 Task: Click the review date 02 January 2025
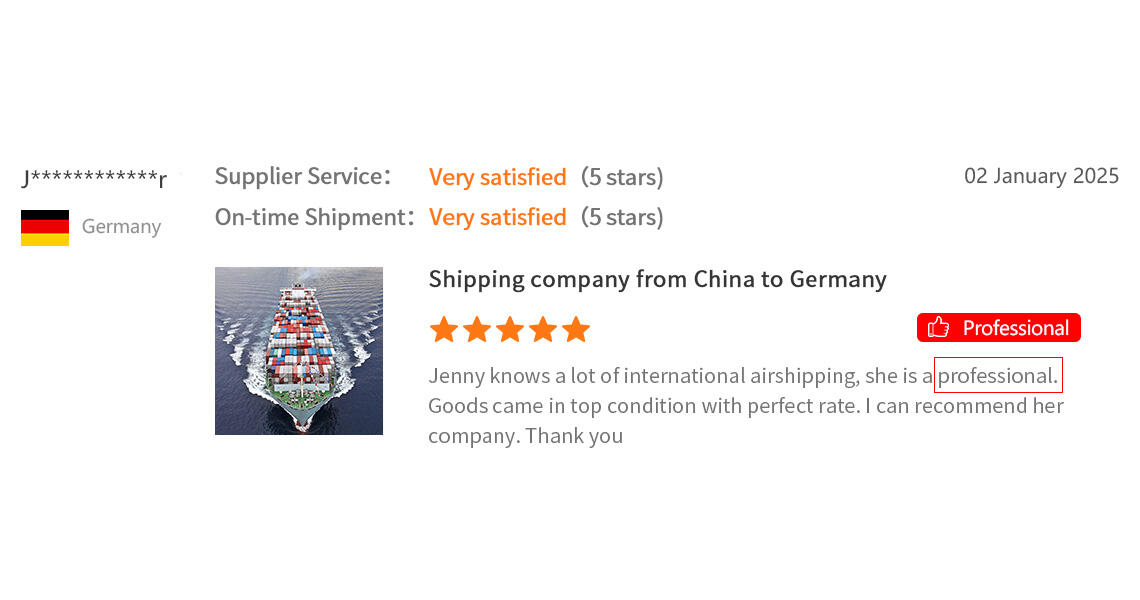tap(1041, 176)
